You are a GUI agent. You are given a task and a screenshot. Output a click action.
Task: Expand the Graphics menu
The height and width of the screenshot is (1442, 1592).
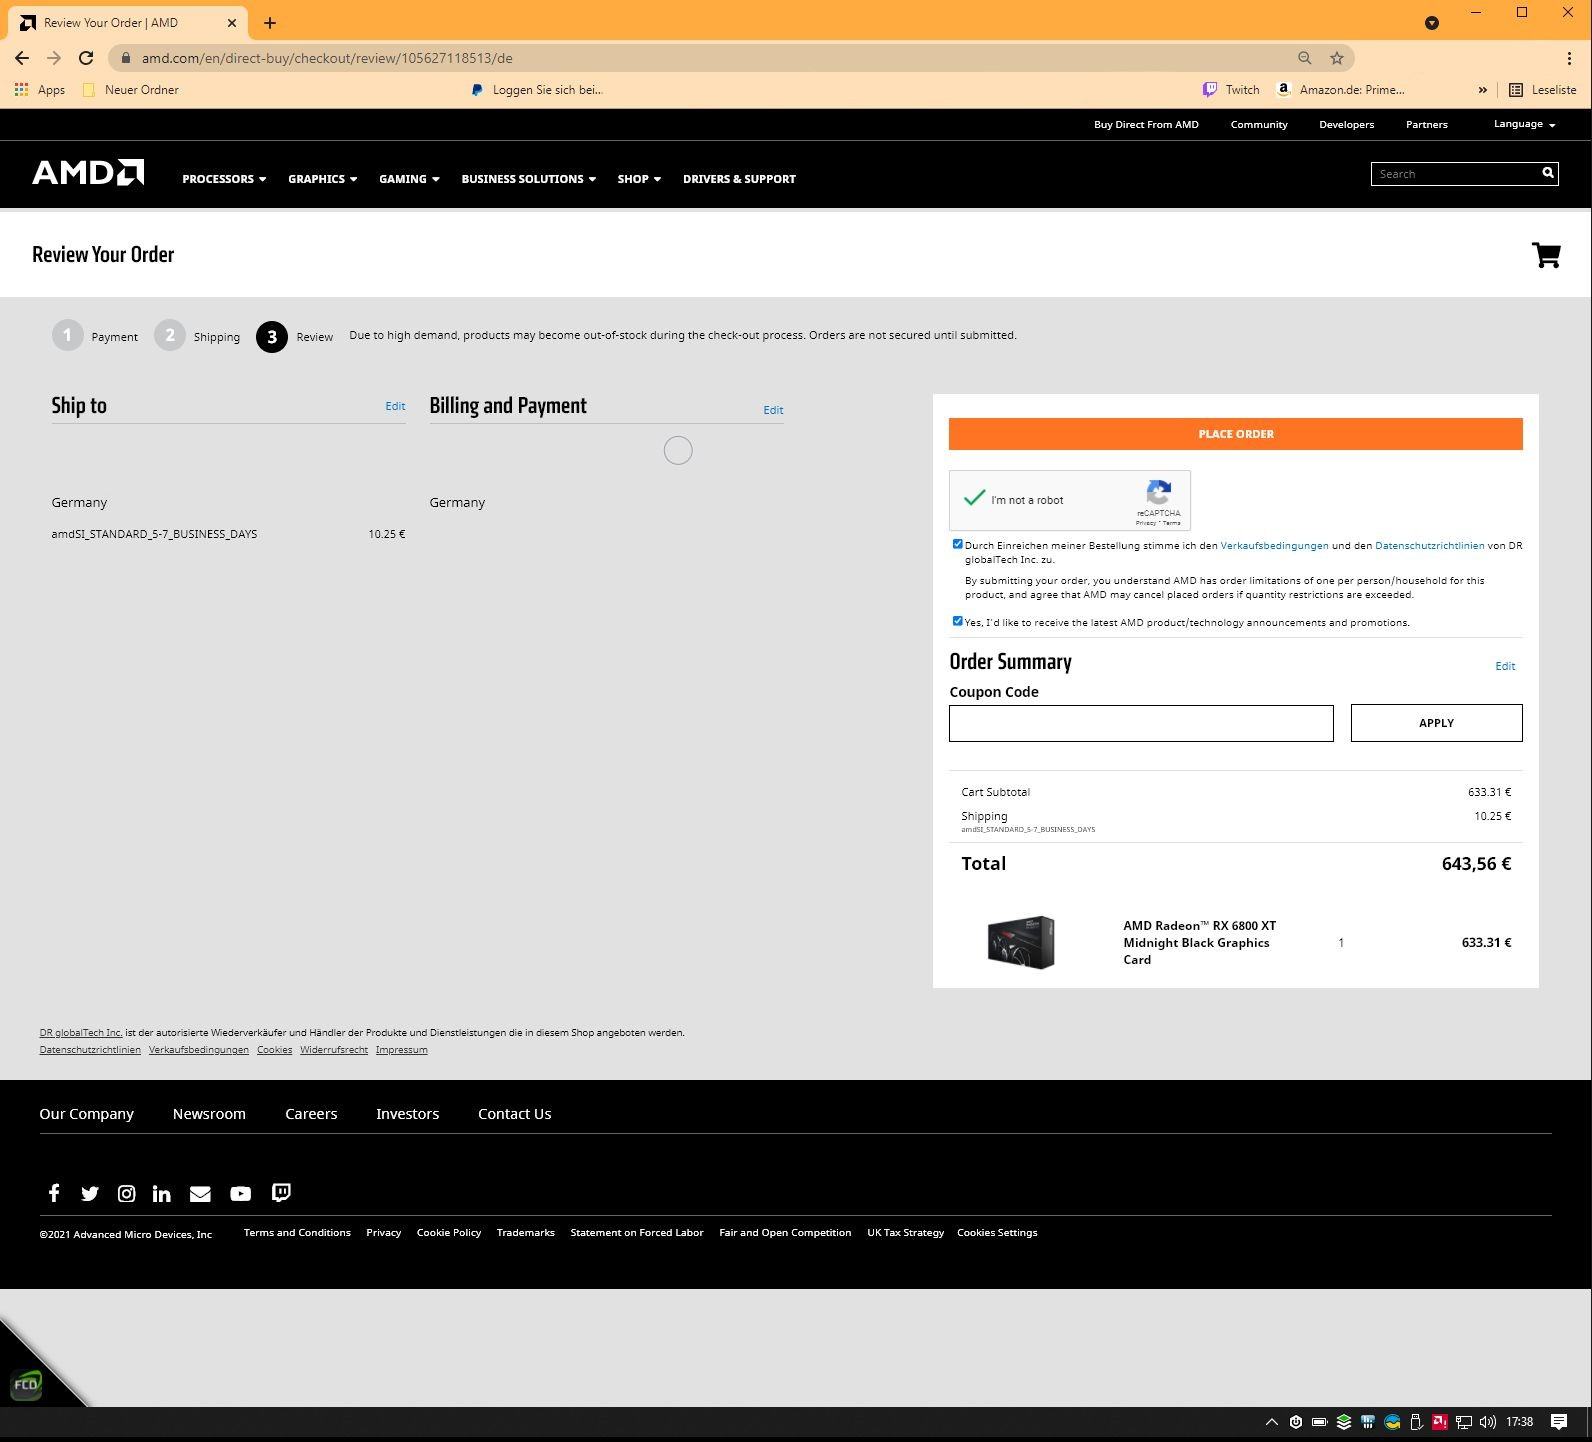pos(322,179)
